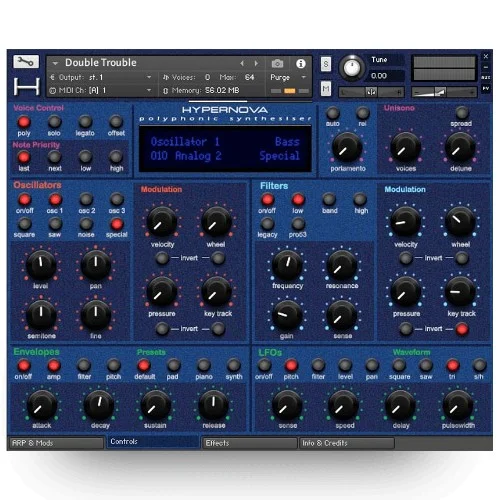
Task: Switch to Controls tab
Action: pos(153,442)
